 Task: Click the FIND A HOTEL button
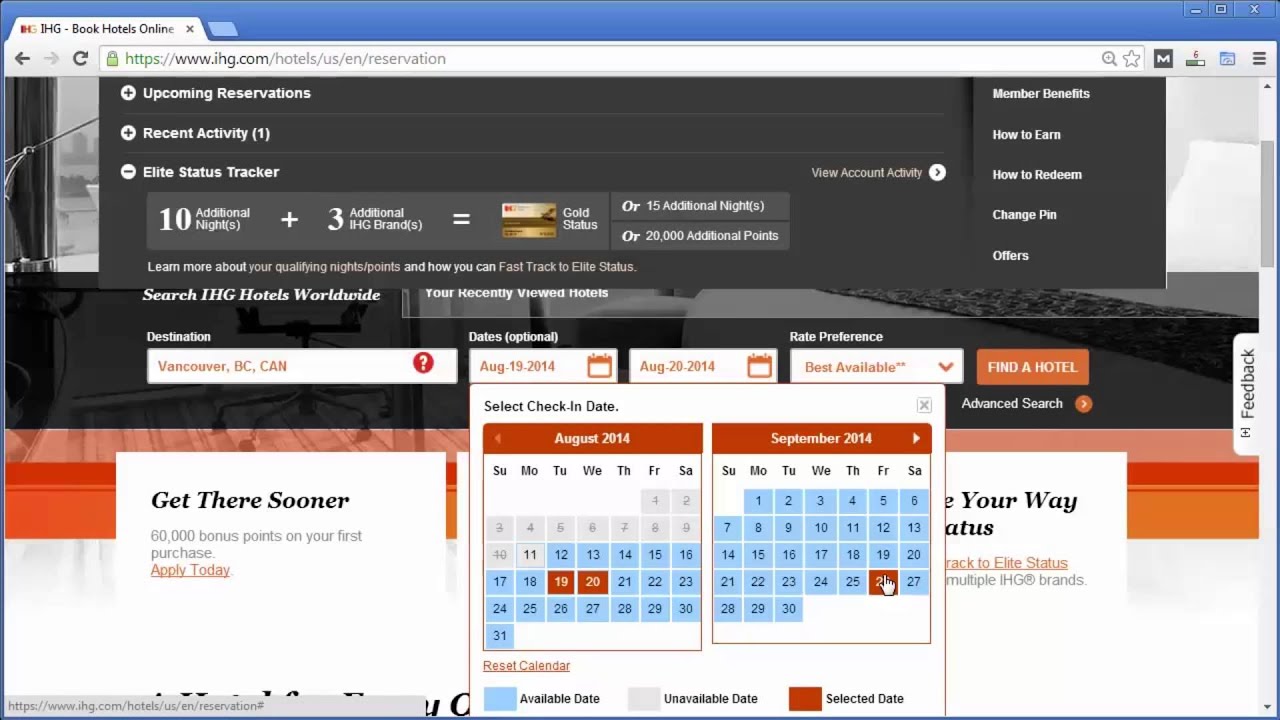pyautogui.click(x=1033, y=367)
